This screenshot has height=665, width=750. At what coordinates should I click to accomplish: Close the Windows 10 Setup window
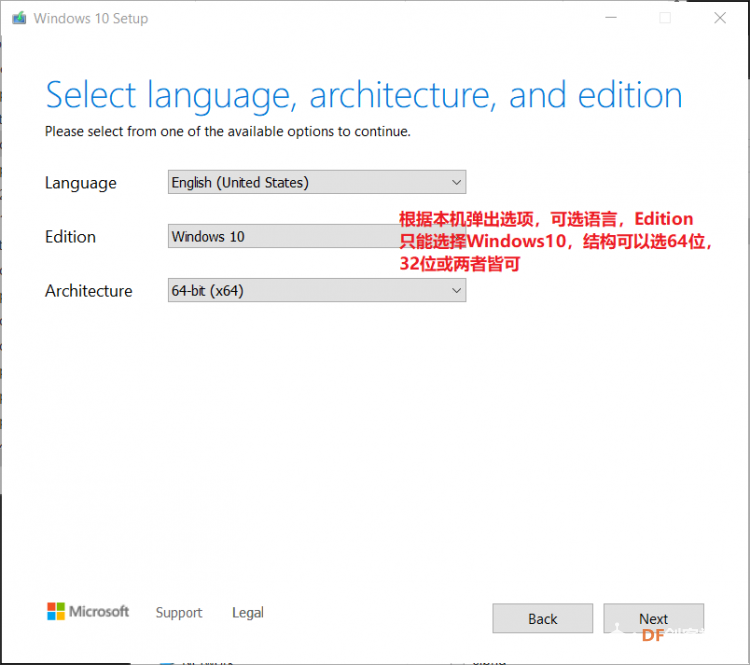tap(720, 18)
